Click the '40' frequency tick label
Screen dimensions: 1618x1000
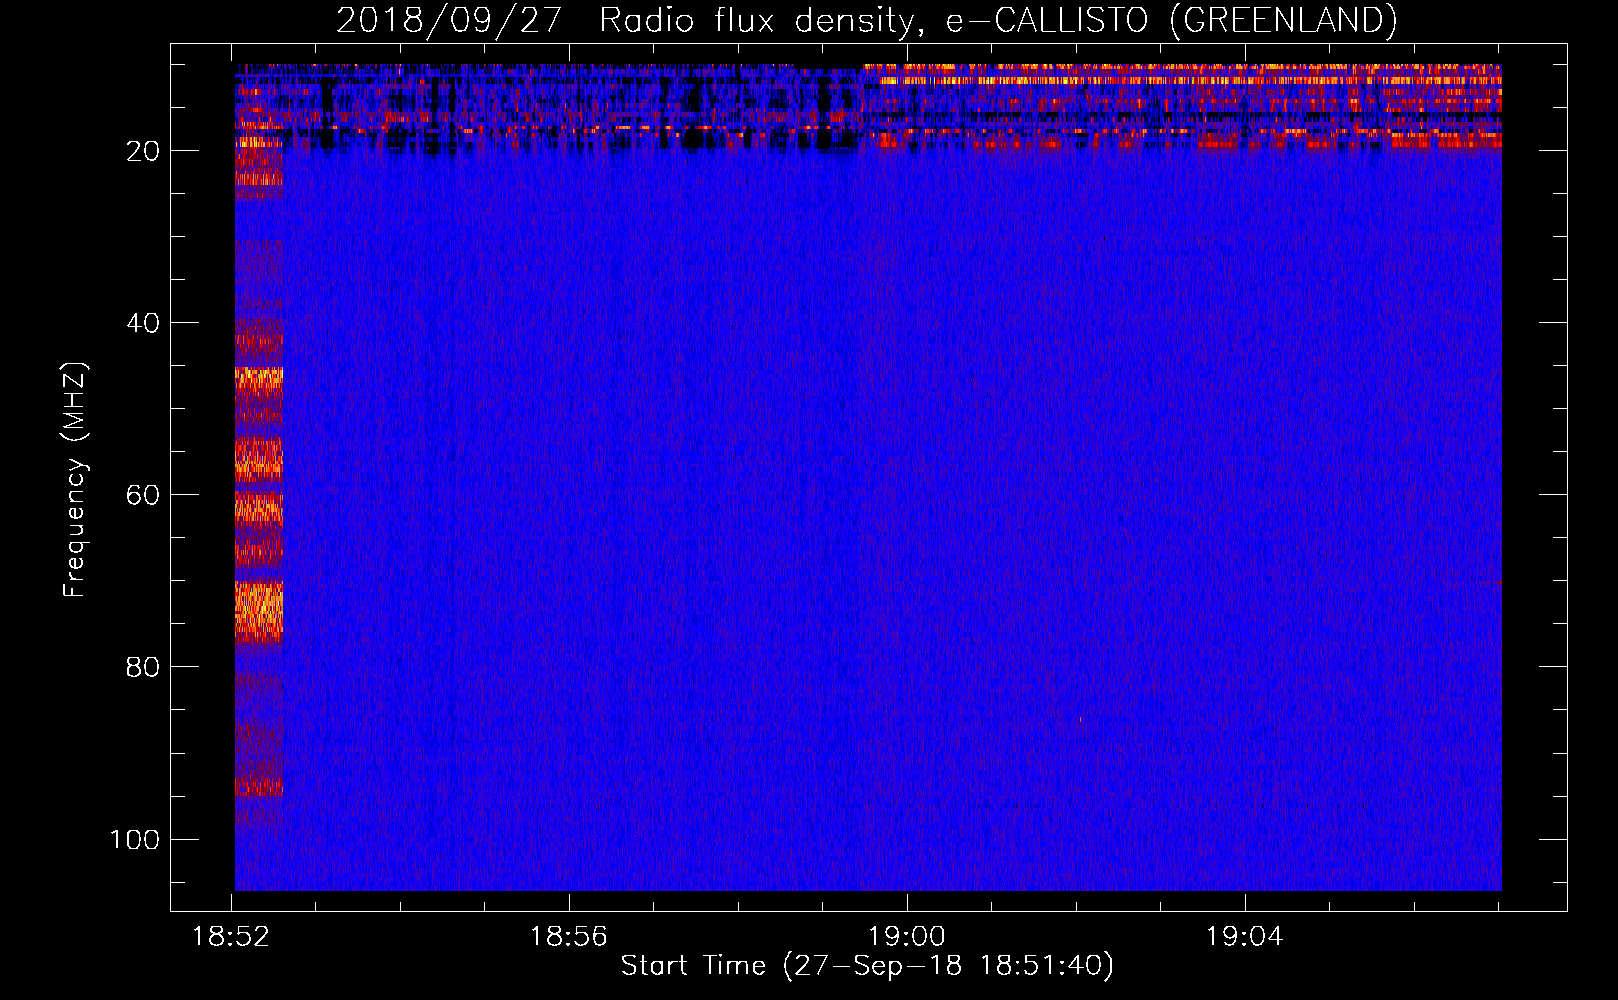tap(143, 323)
